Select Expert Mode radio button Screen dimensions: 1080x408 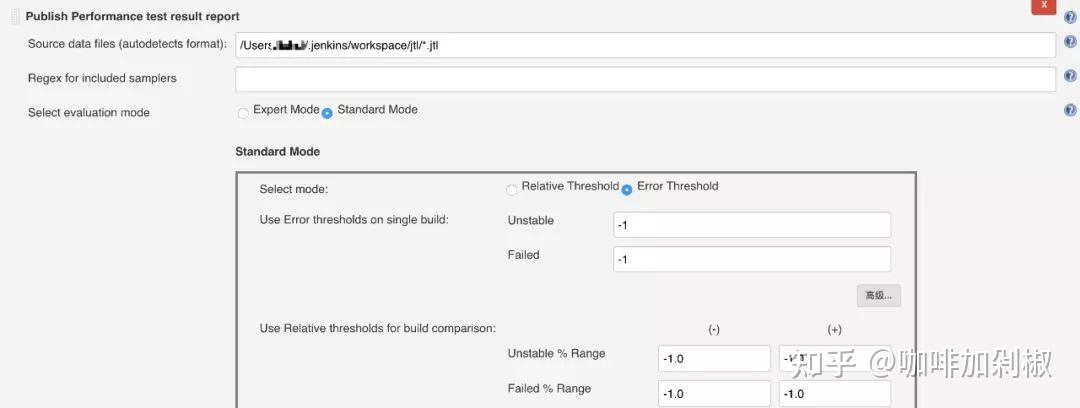243,113
